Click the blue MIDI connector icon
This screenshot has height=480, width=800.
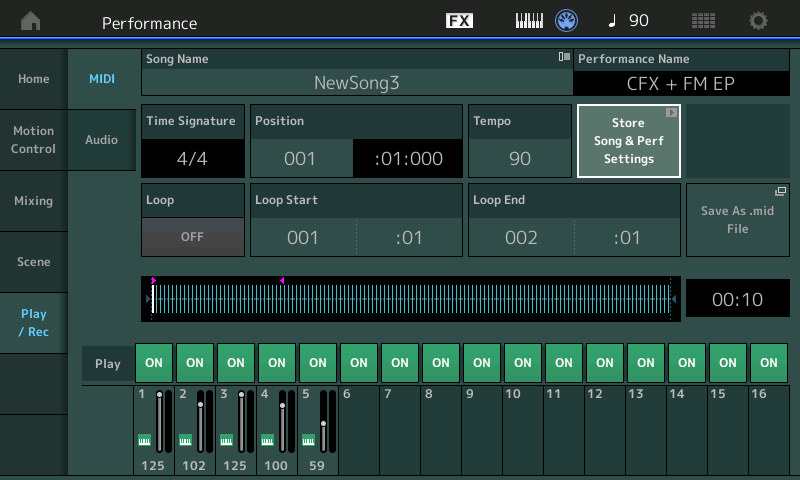pos(568,21)
